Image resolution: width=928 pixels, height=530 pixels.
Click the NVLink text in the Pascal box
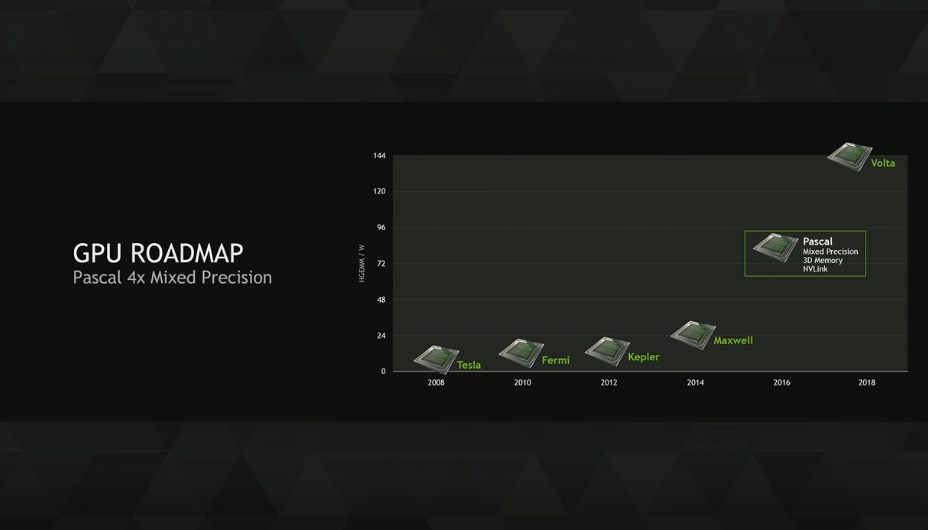(817, 268)
